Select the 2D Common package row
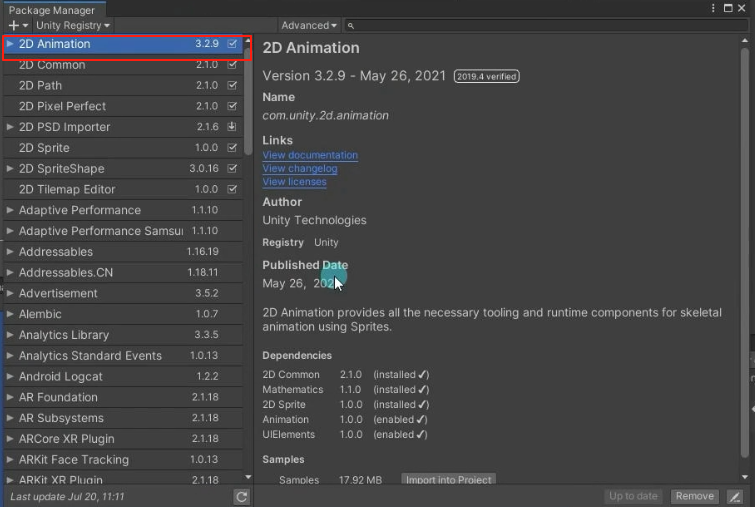The height and width of the screenshot is (507, 755). tap(123, 65)
